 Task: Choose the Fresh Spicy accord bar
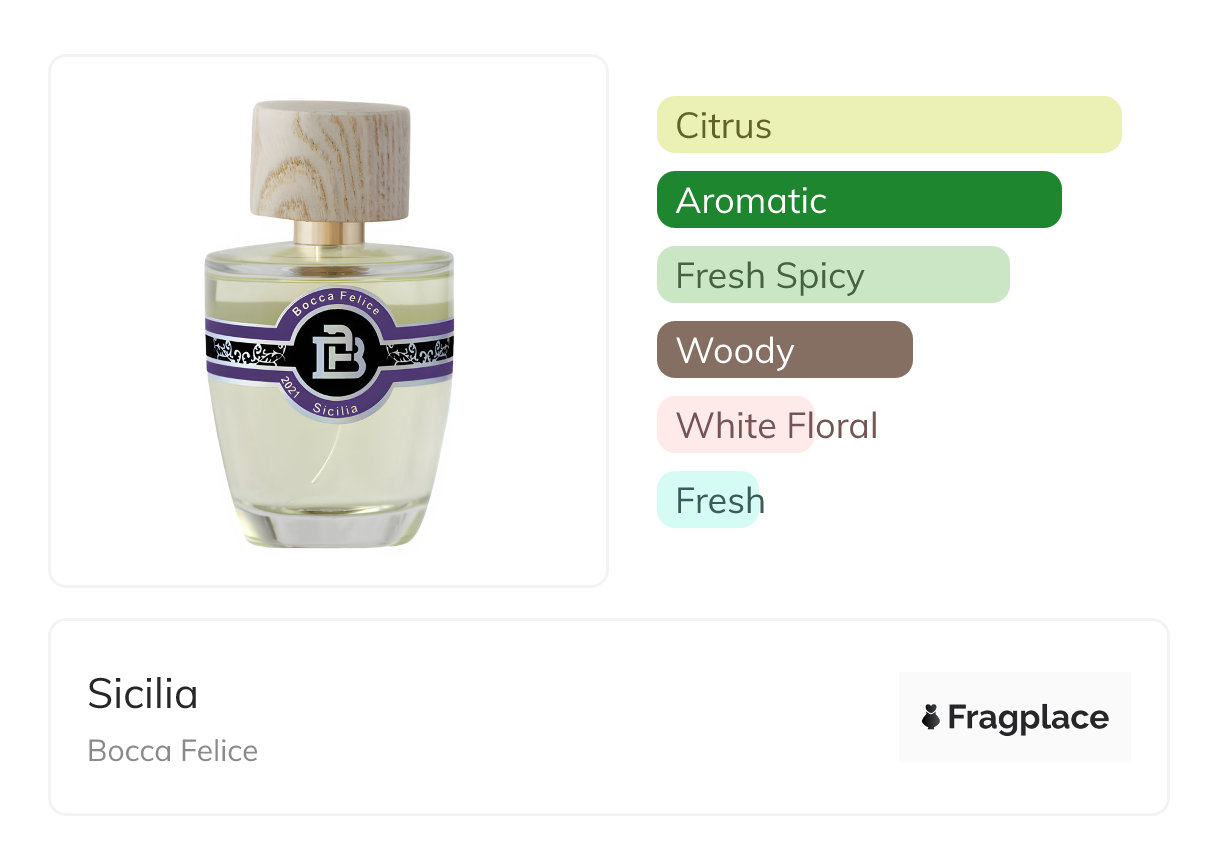pos(832,275)
